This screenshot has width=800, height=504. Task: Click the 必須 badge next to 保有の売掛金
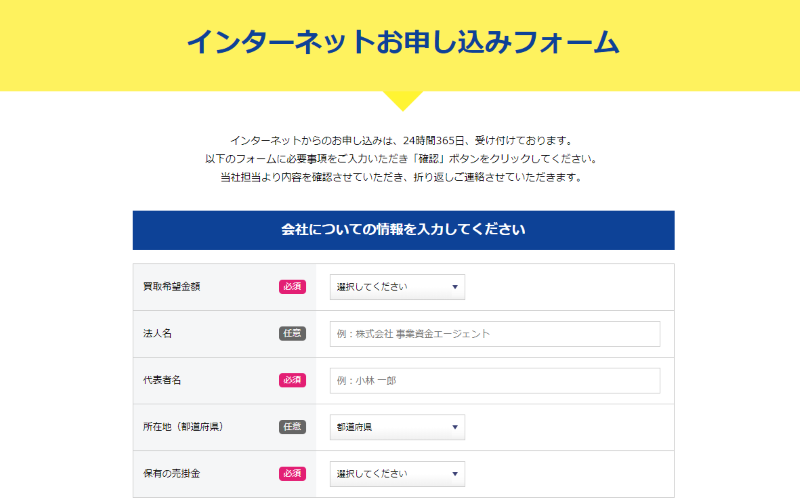(x=292, y=473)
